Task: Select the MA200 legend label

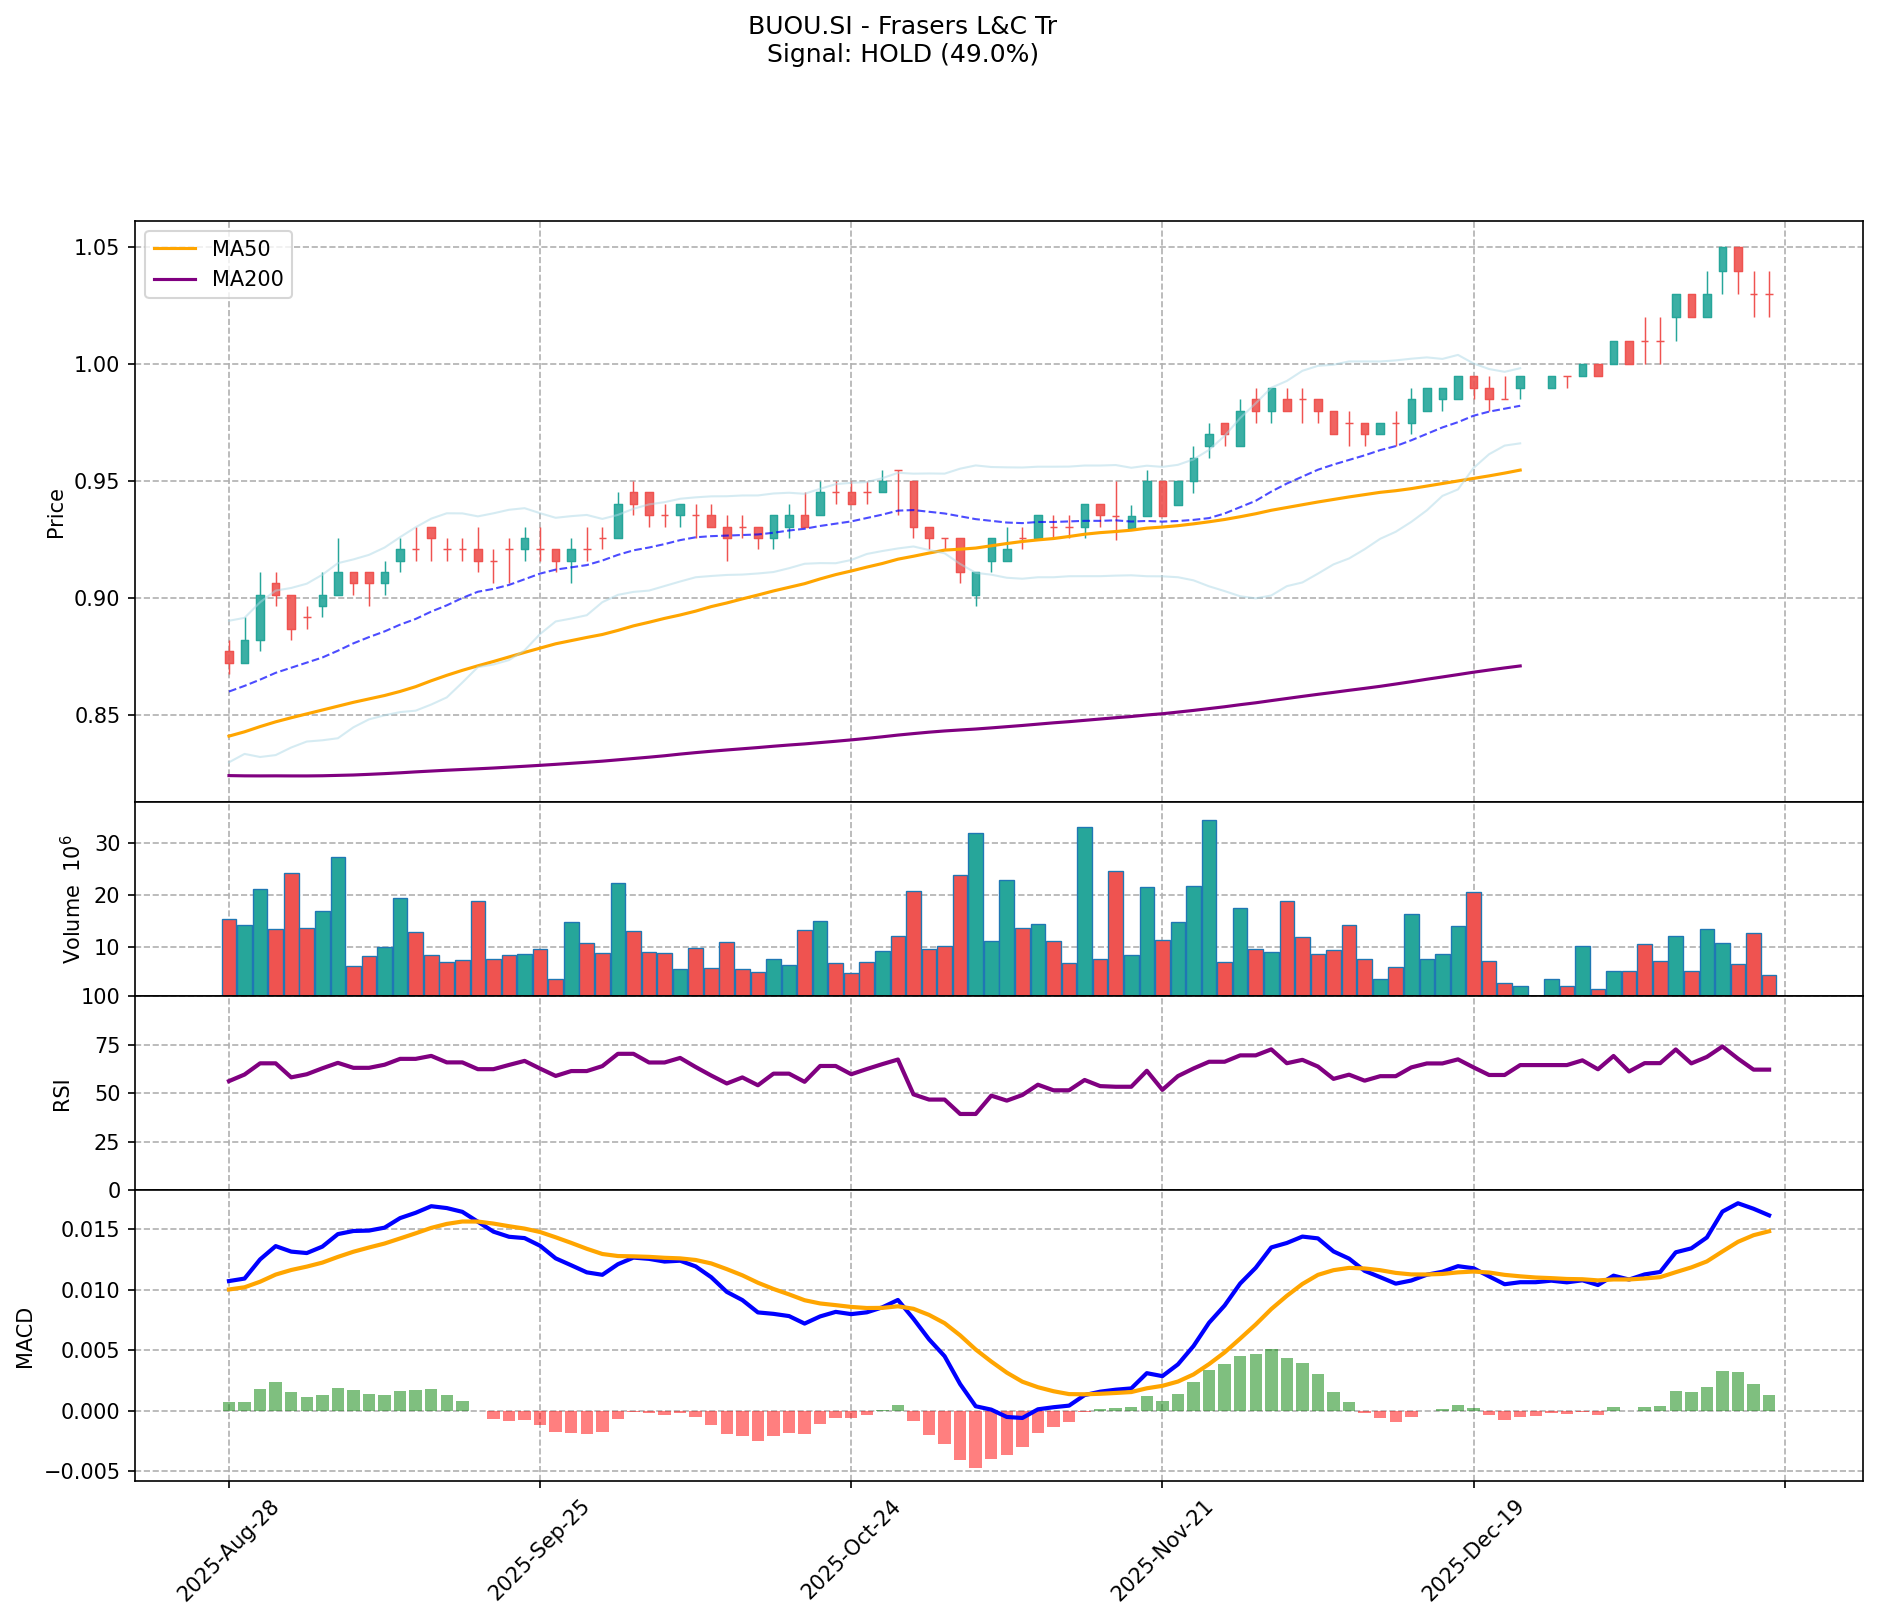Action: click(x=247, y=281)
